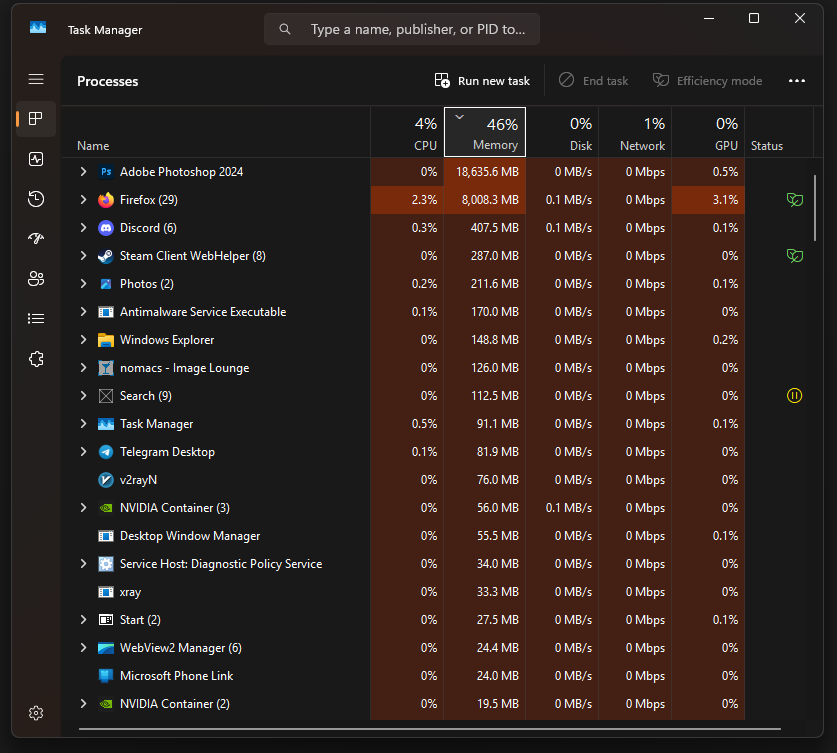The image size is (837, 753).
Task: Expand Adobe Photoshop 2024 process group
Action: 83,171
